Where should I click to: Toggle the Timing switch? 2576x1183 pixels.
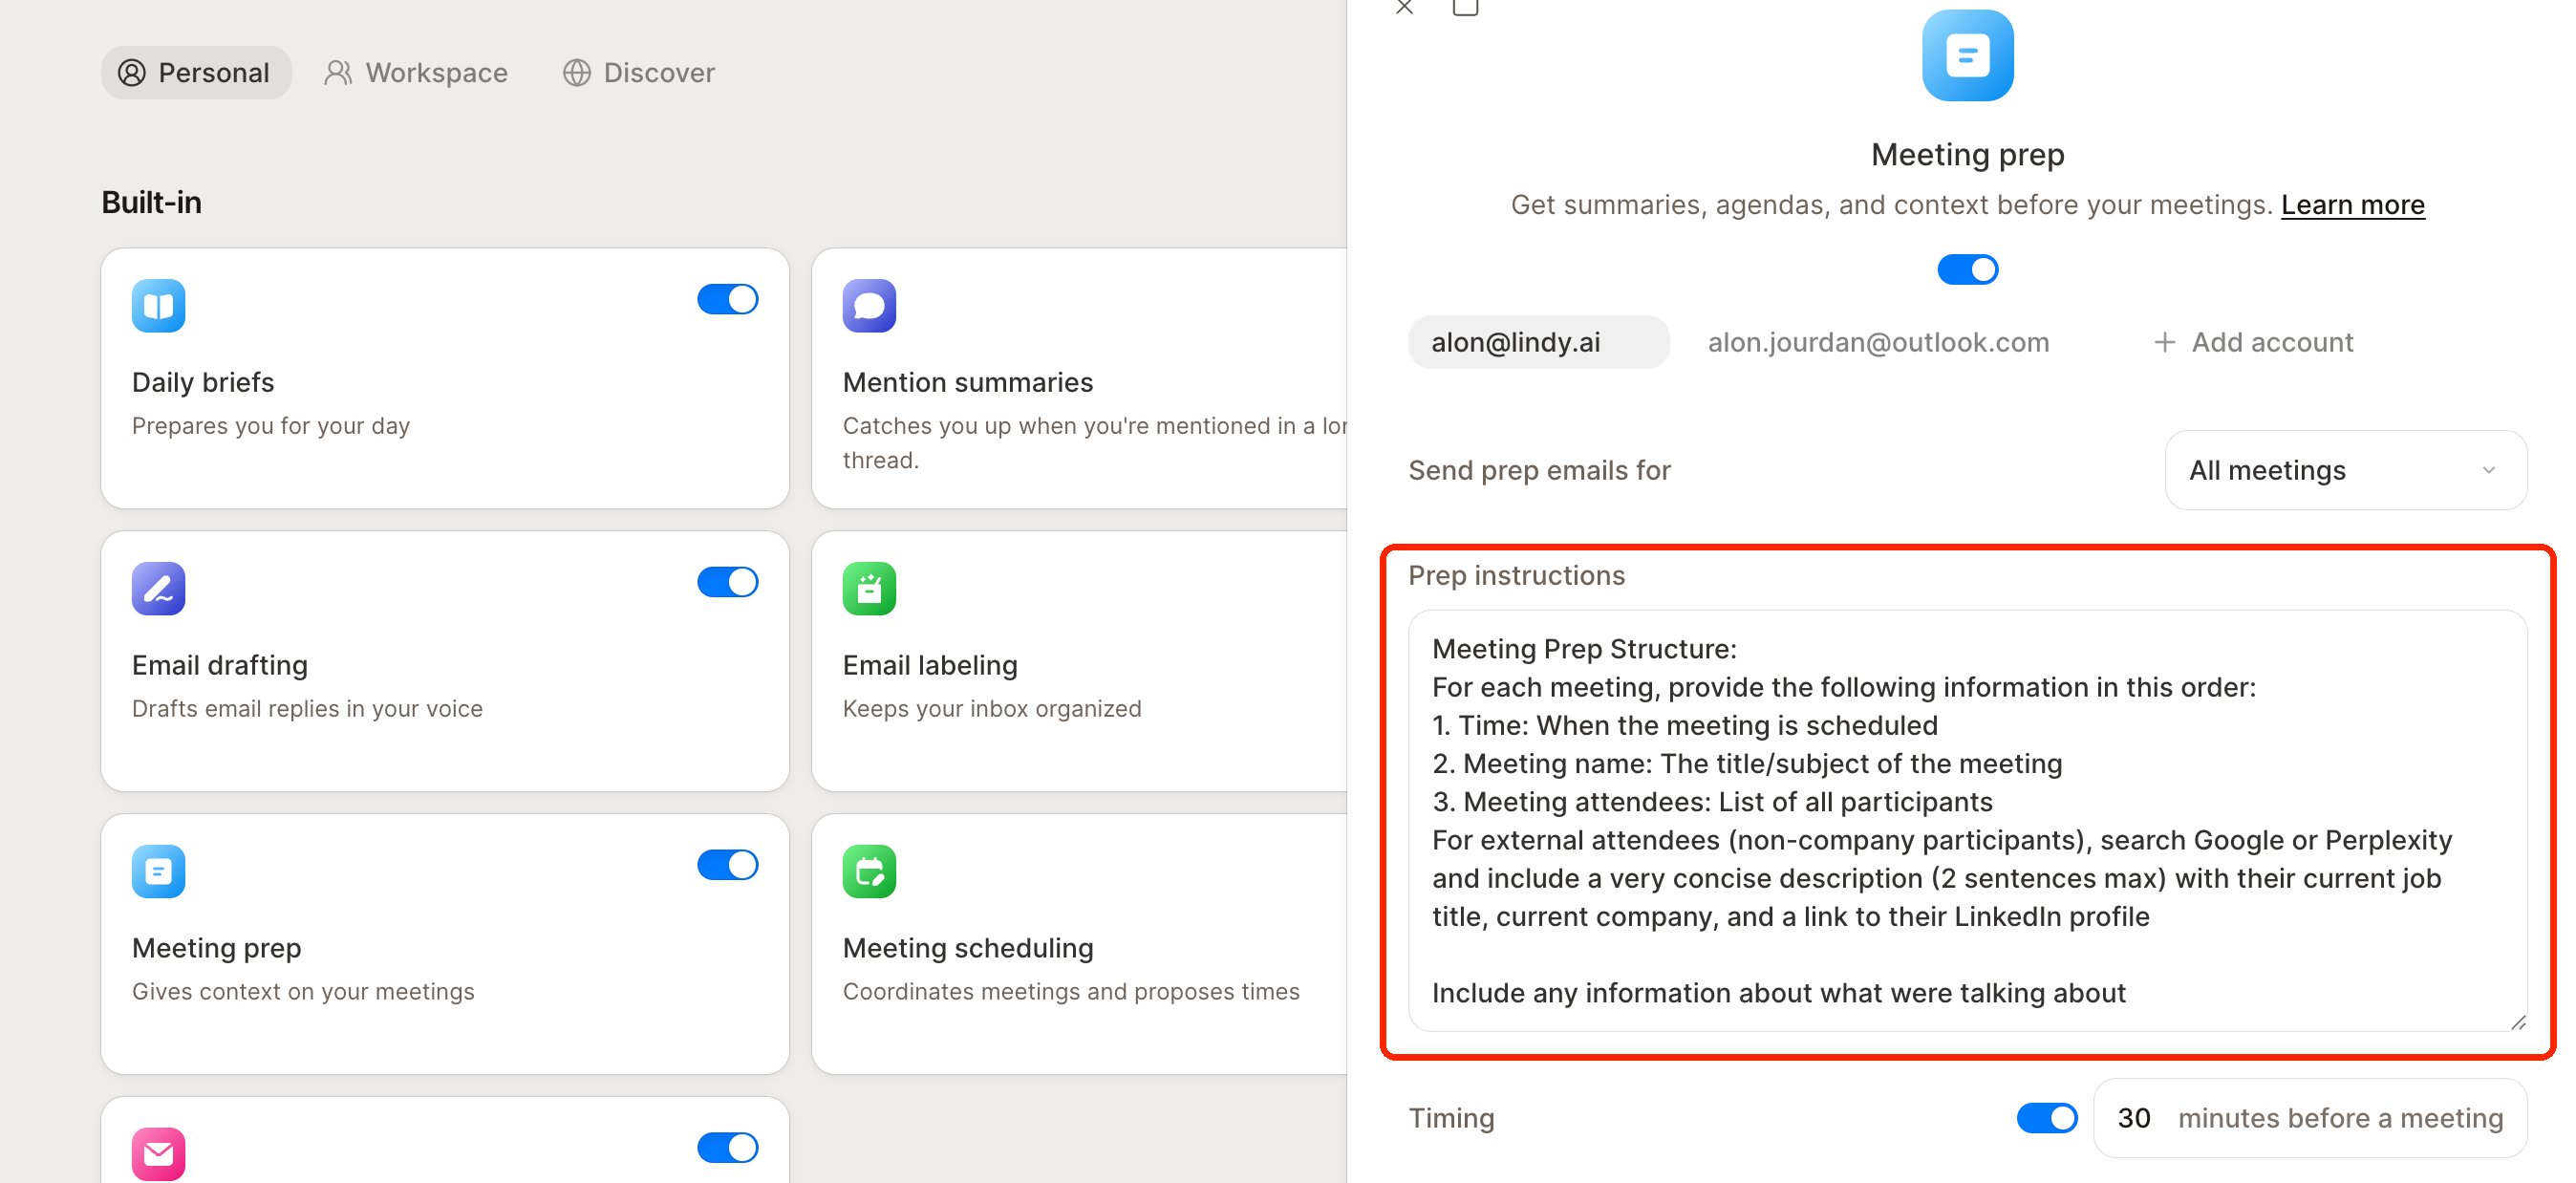(2046, 1117)
